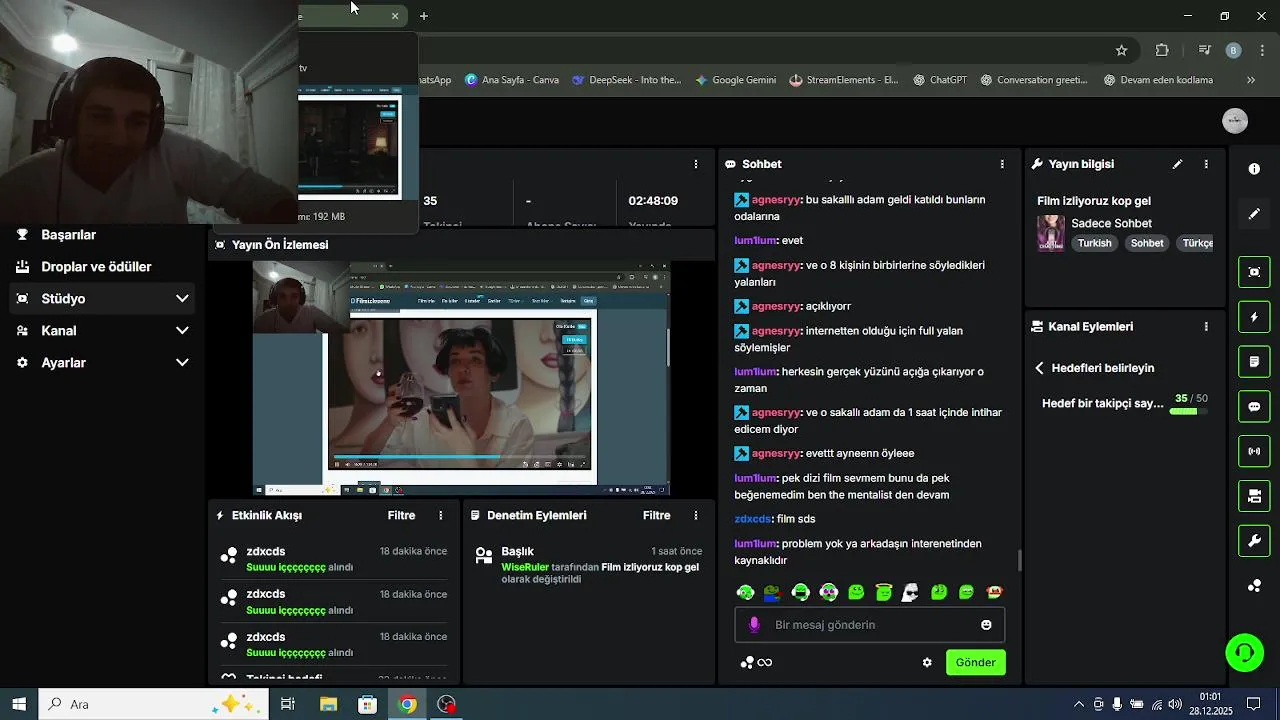Open Kanal Eylemleri panel three-dot menu
Image resolution: width=1280 pixels, height=720 pixels.
pyautogui.click(x=1206, y=327)
